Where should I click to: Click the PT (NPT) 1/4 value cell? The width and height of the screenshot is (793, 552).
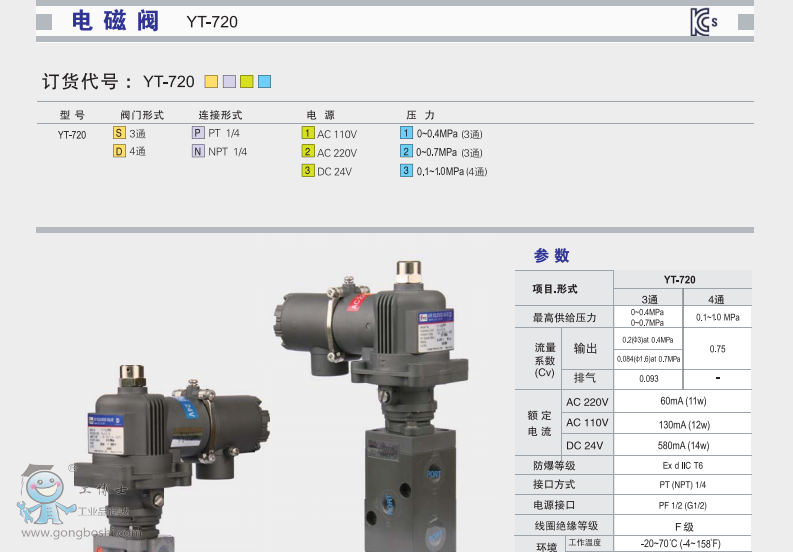tap(683, 485)
